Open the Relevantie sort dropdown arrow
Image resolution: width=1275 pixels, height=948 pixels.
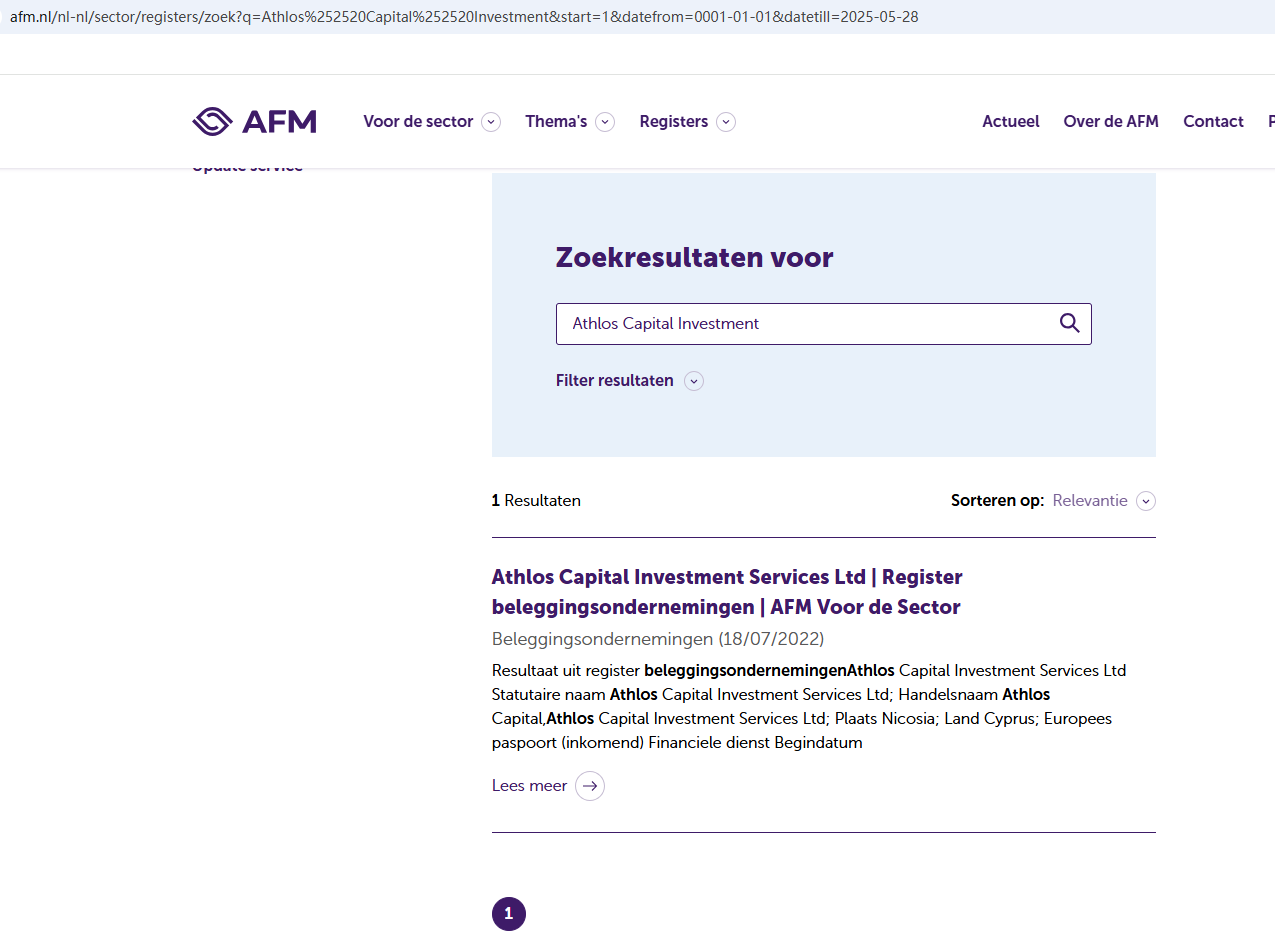(1146, 501)
